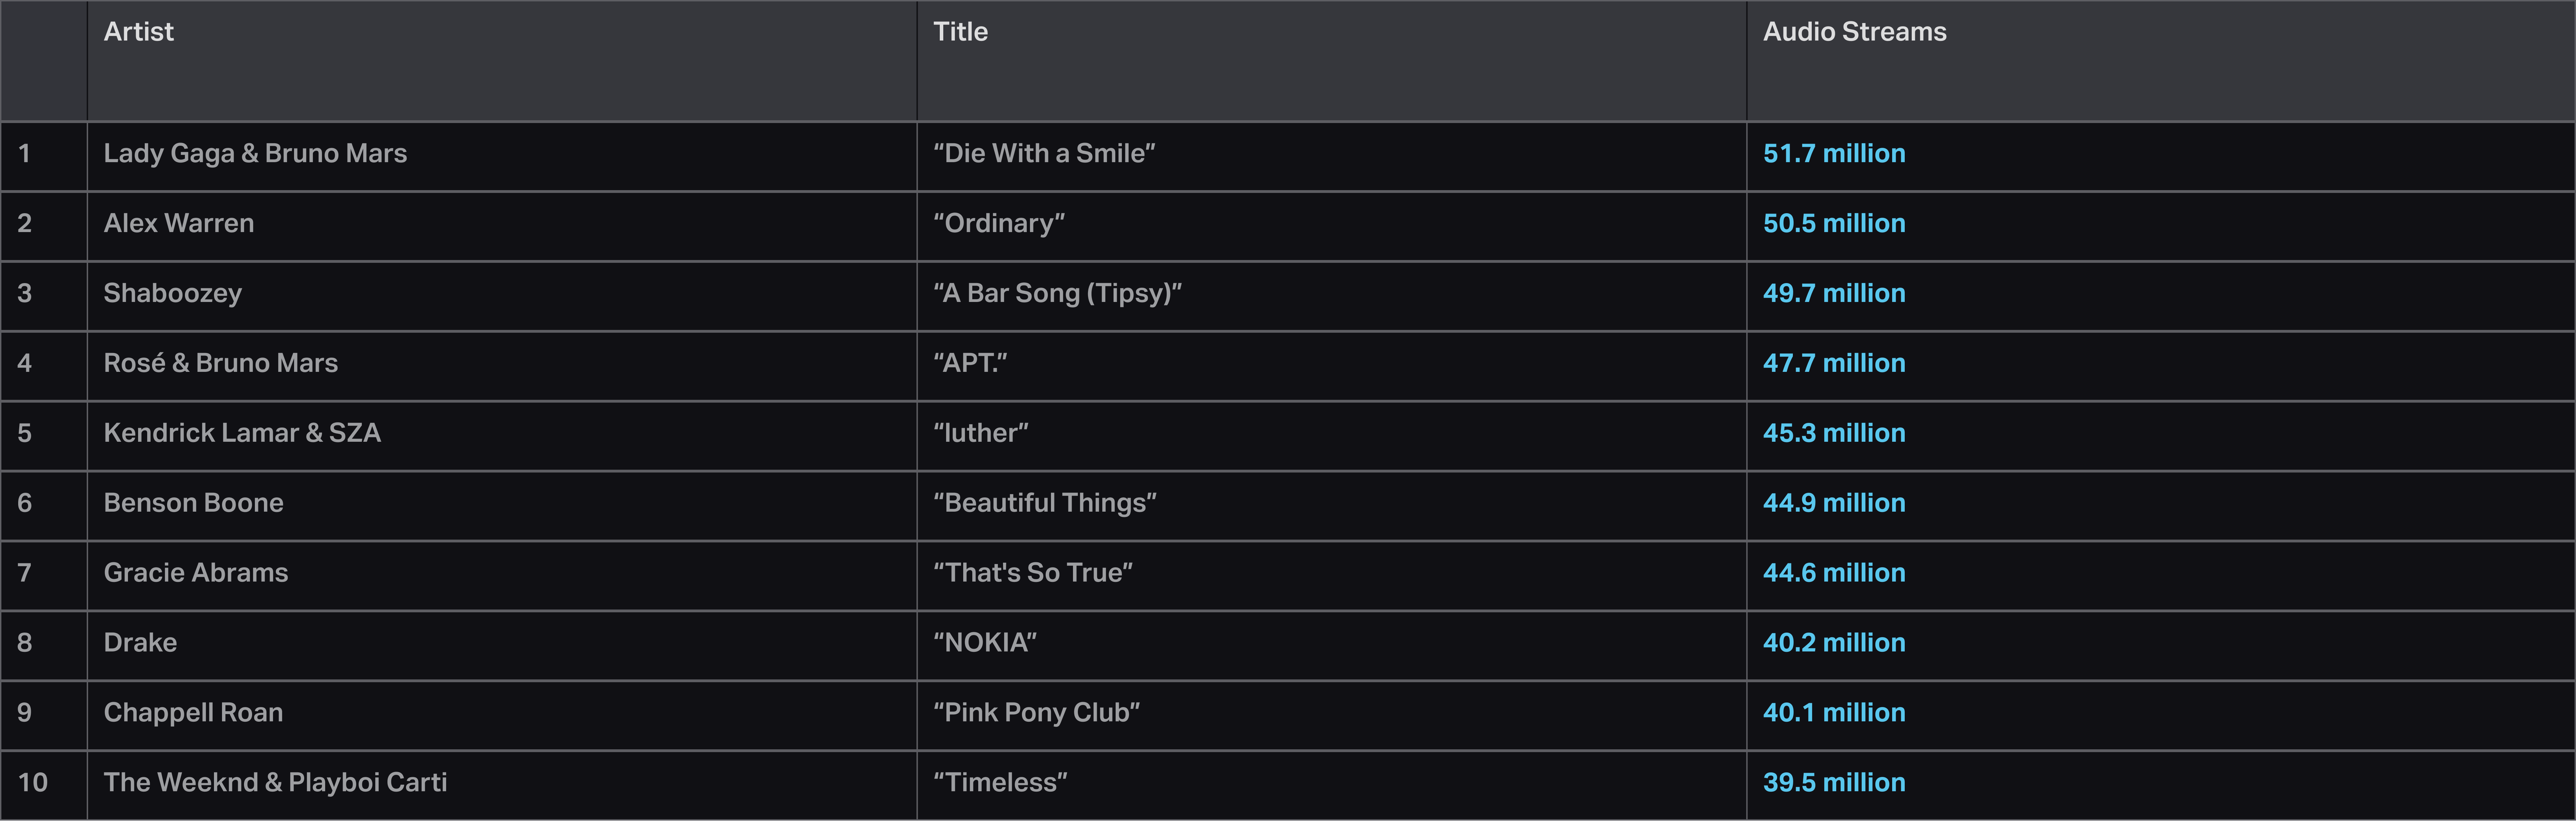Click the Lady Gaga & Bruno Mars cell
This screenshot has height=822, width=2576.
[255, 154]
